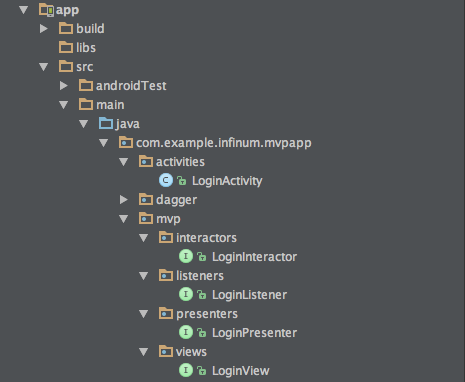The height and width of the screenshot is (382, 465).
Task: Select the mvp package name
Action: [x=168, y=219]
